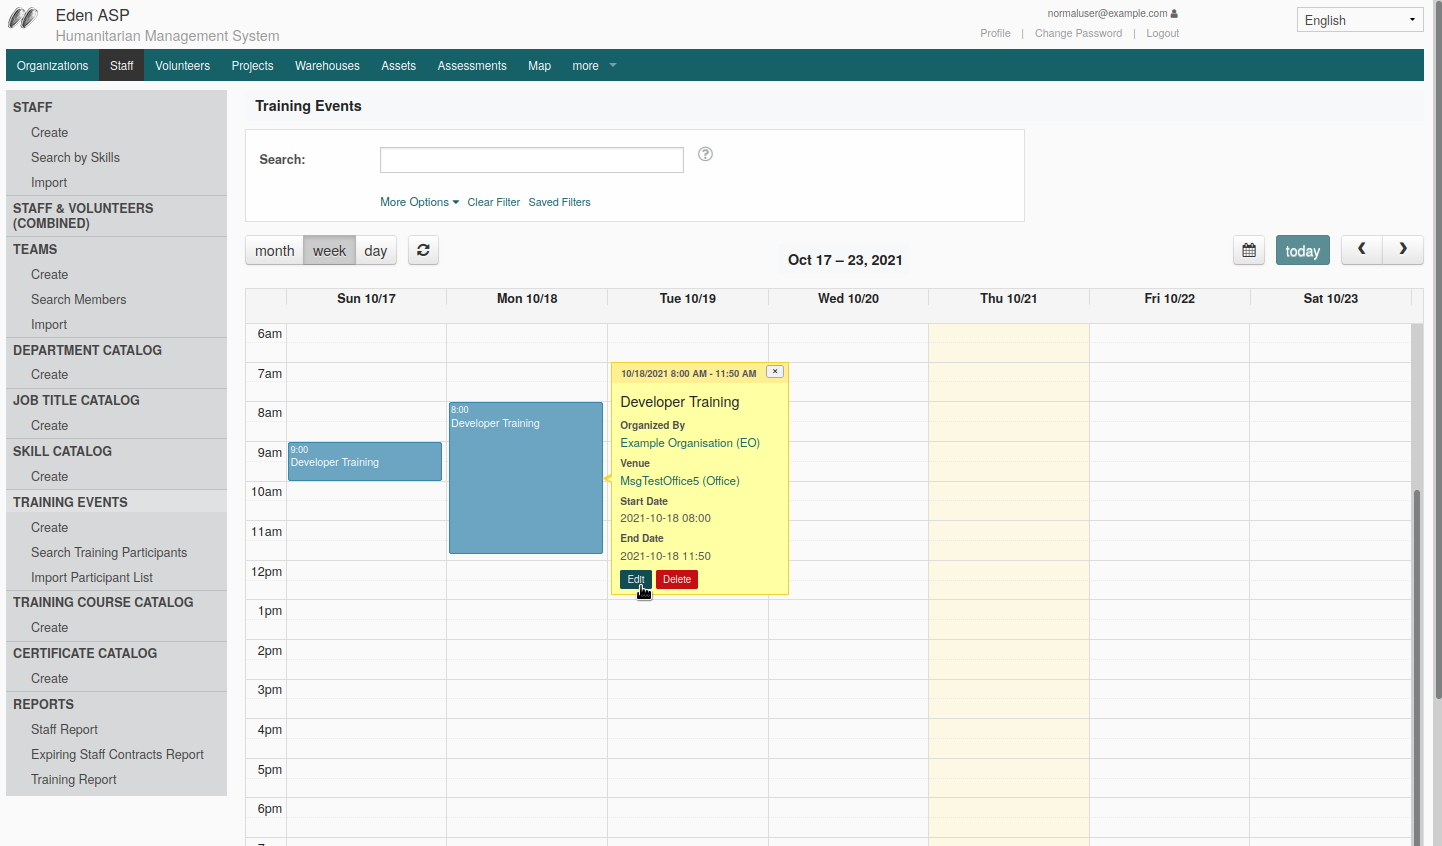The image size is (1442, 846).
Task: Go to next week arrow
Action: 1403,249
